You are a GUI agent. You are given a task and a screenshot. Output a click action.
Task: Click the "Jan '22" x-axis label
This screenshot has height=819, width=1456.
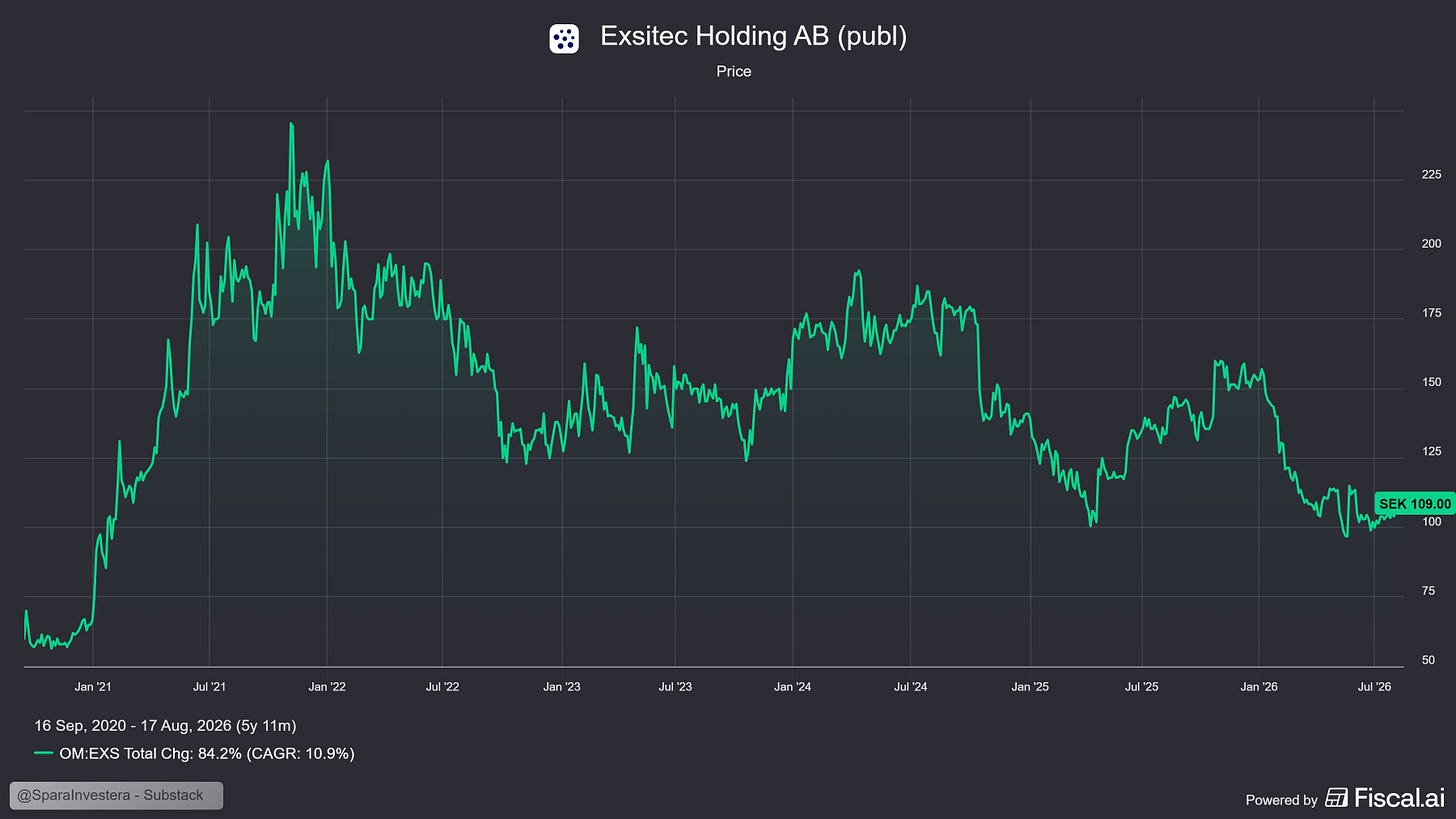327,686
